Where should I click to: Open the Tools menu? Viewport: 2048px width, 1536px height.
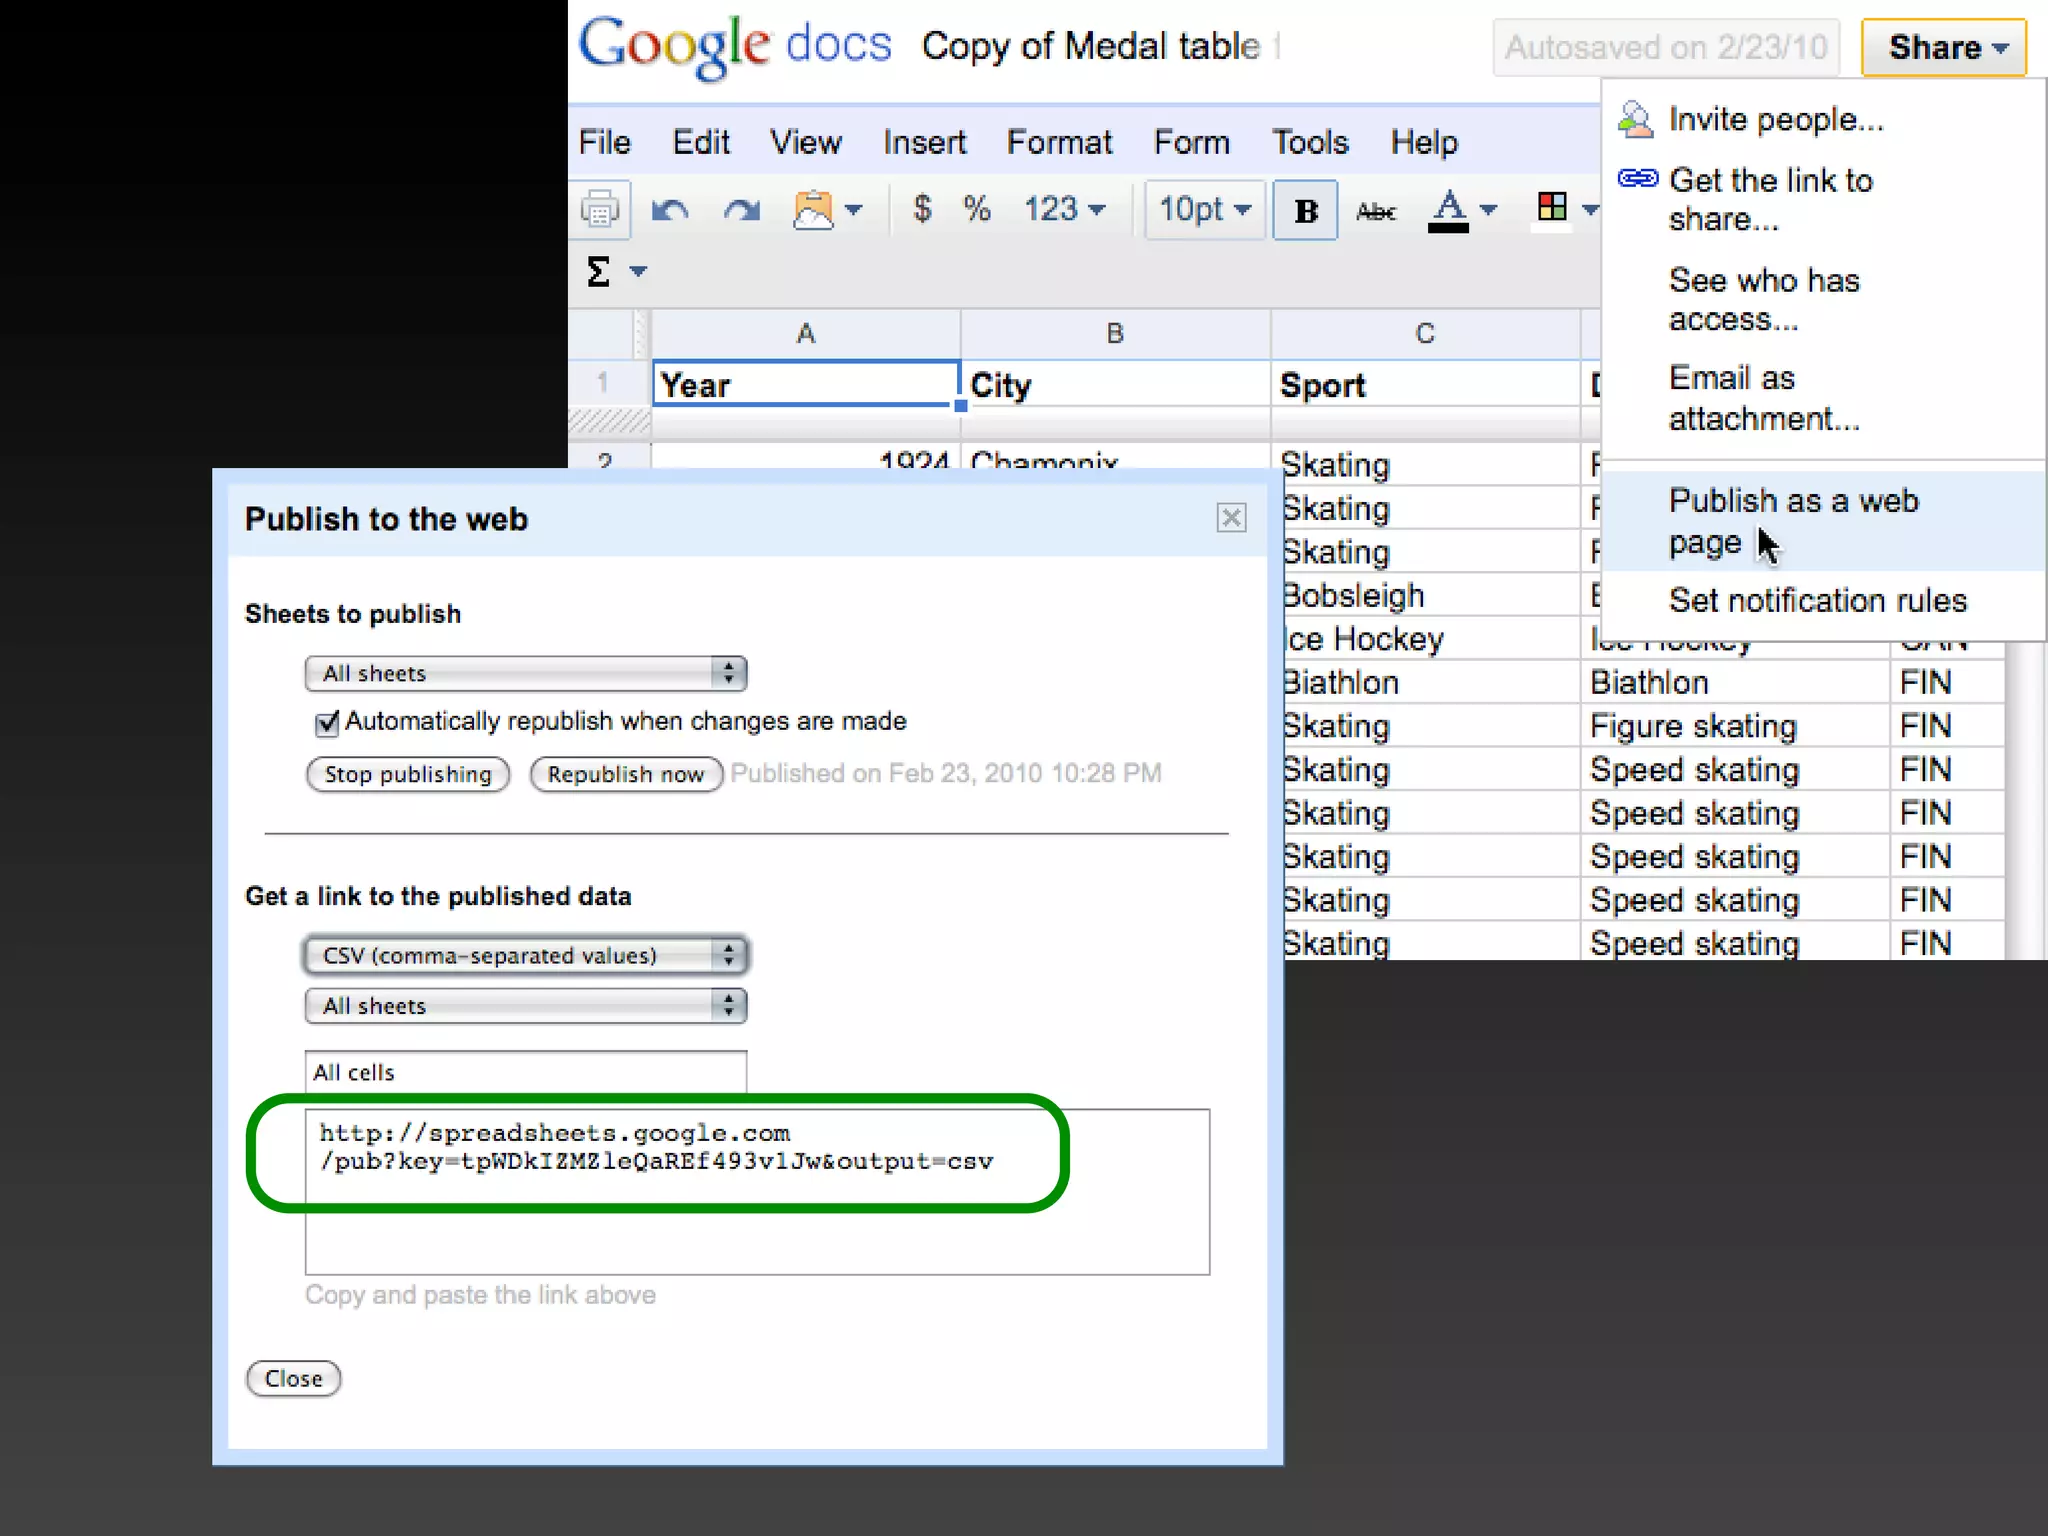[x=1310, y=142]
